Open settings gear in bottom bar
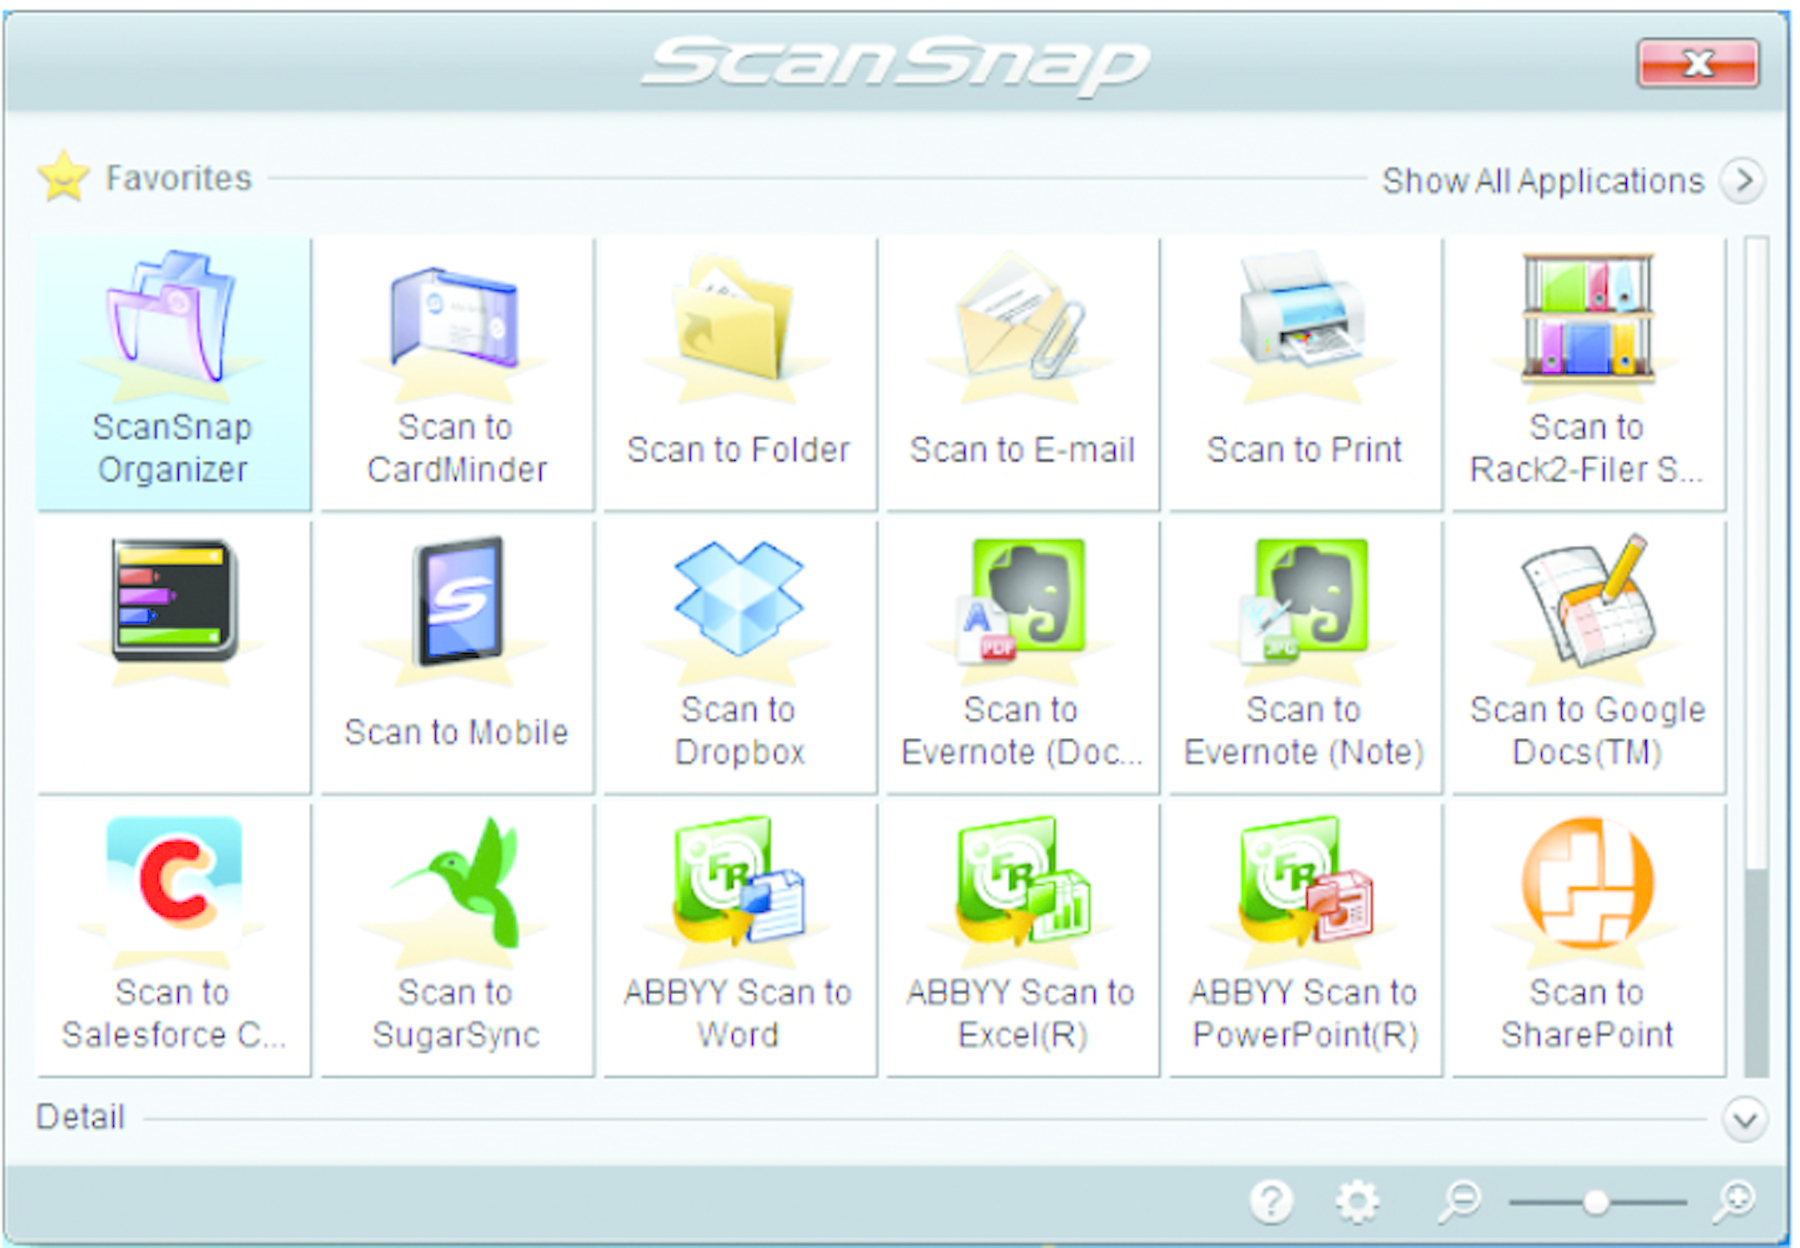Screen dimensions: 1800x1248 [x=1357, y=1200]
